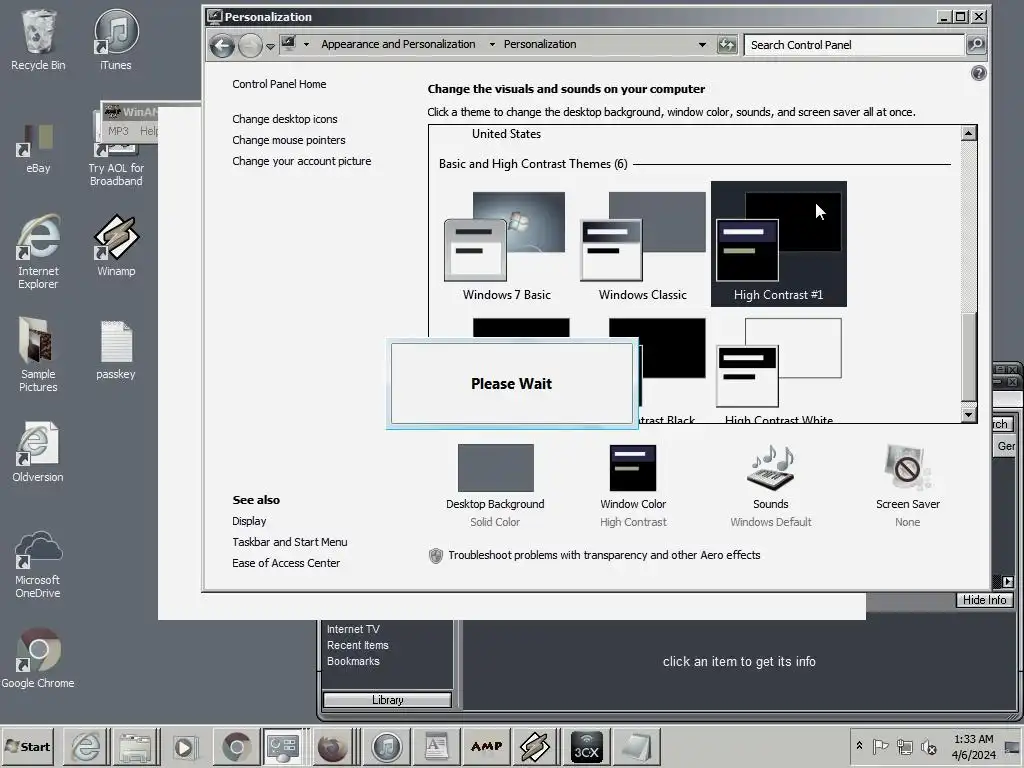Viewport: 1024px width, 768px height.
Task: Open Taskbar and Start Menu link
Action: point(289,542)
